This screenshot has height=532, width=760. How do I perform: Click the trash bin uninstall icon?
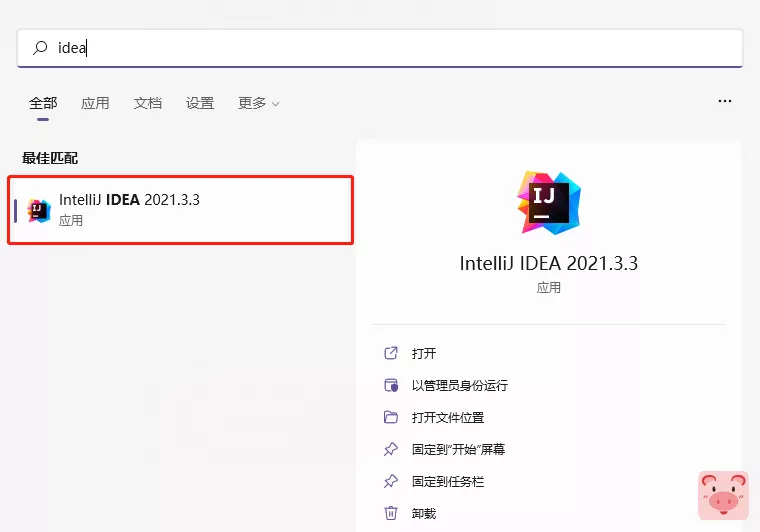click(391, 513)
